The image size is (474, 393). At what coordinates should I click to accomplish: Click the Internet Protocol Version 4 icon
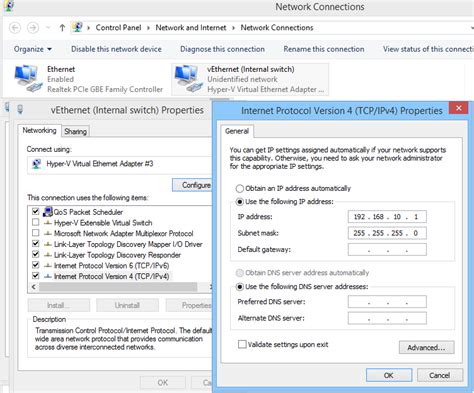tap(48, 276)
